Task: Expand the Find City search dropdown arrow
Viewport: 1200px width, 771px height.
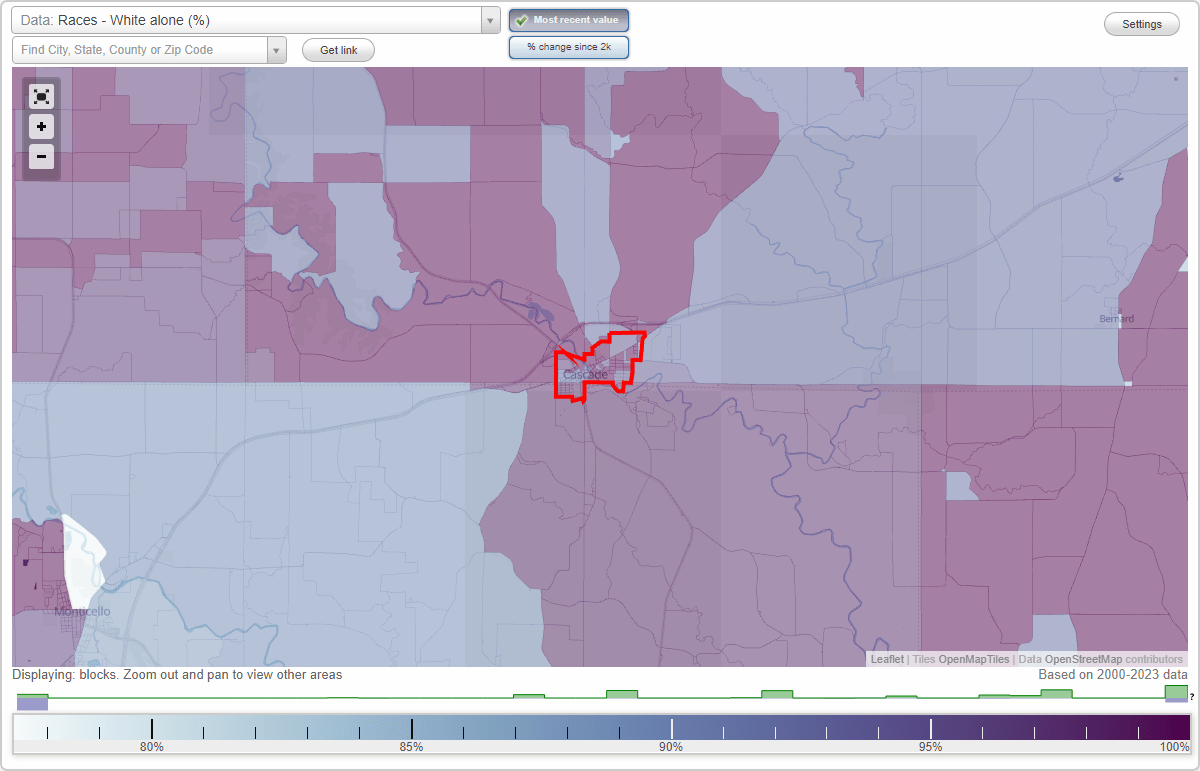Action: (279, 49)
